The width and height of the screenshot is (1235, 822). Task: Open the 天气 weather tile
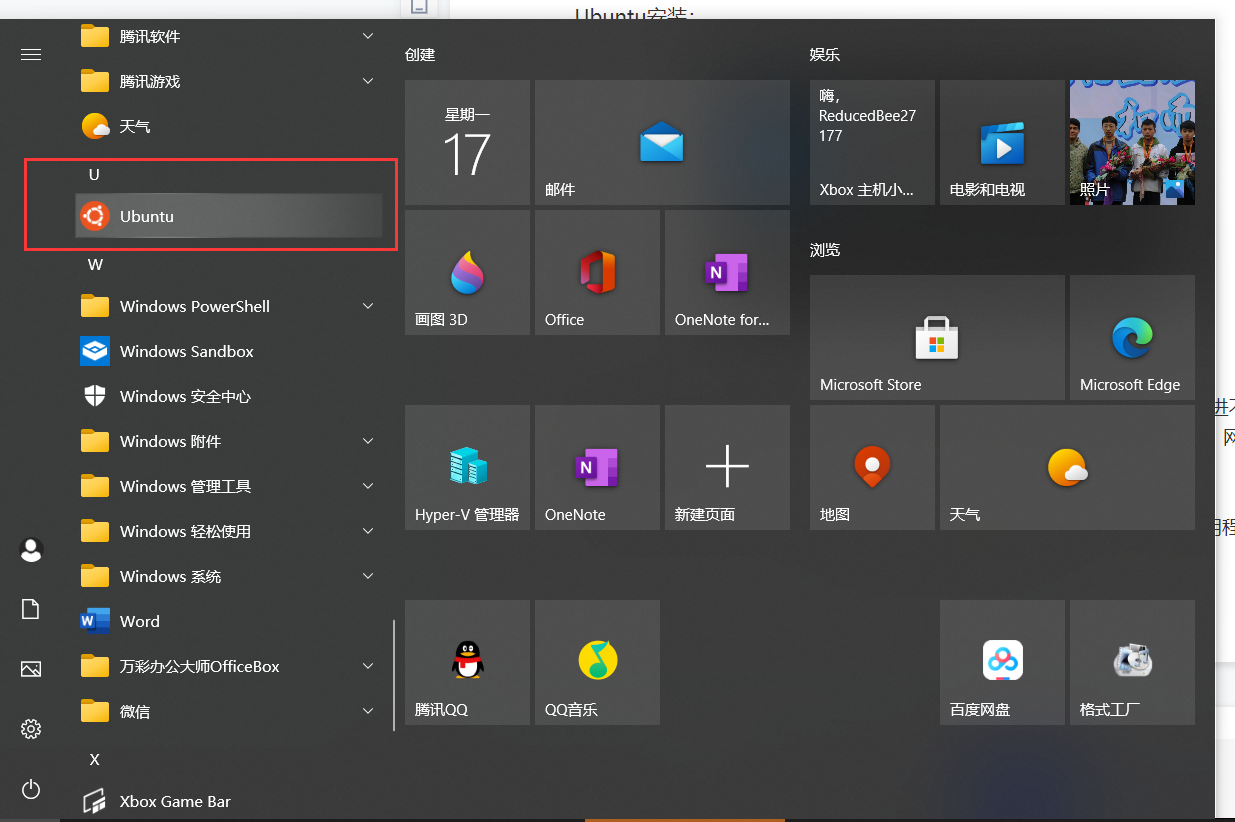(1067, 467)
